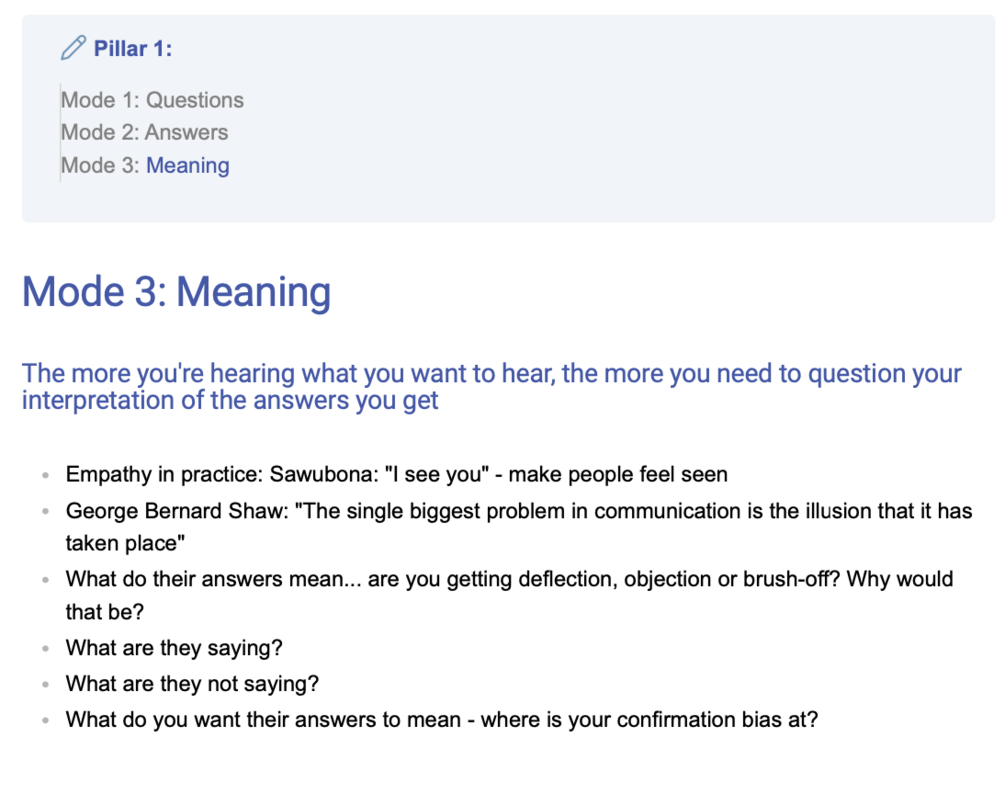Select the Empathy in practice bullet
The height and width of the screenshot is (794, 1005).
(397, 474)
